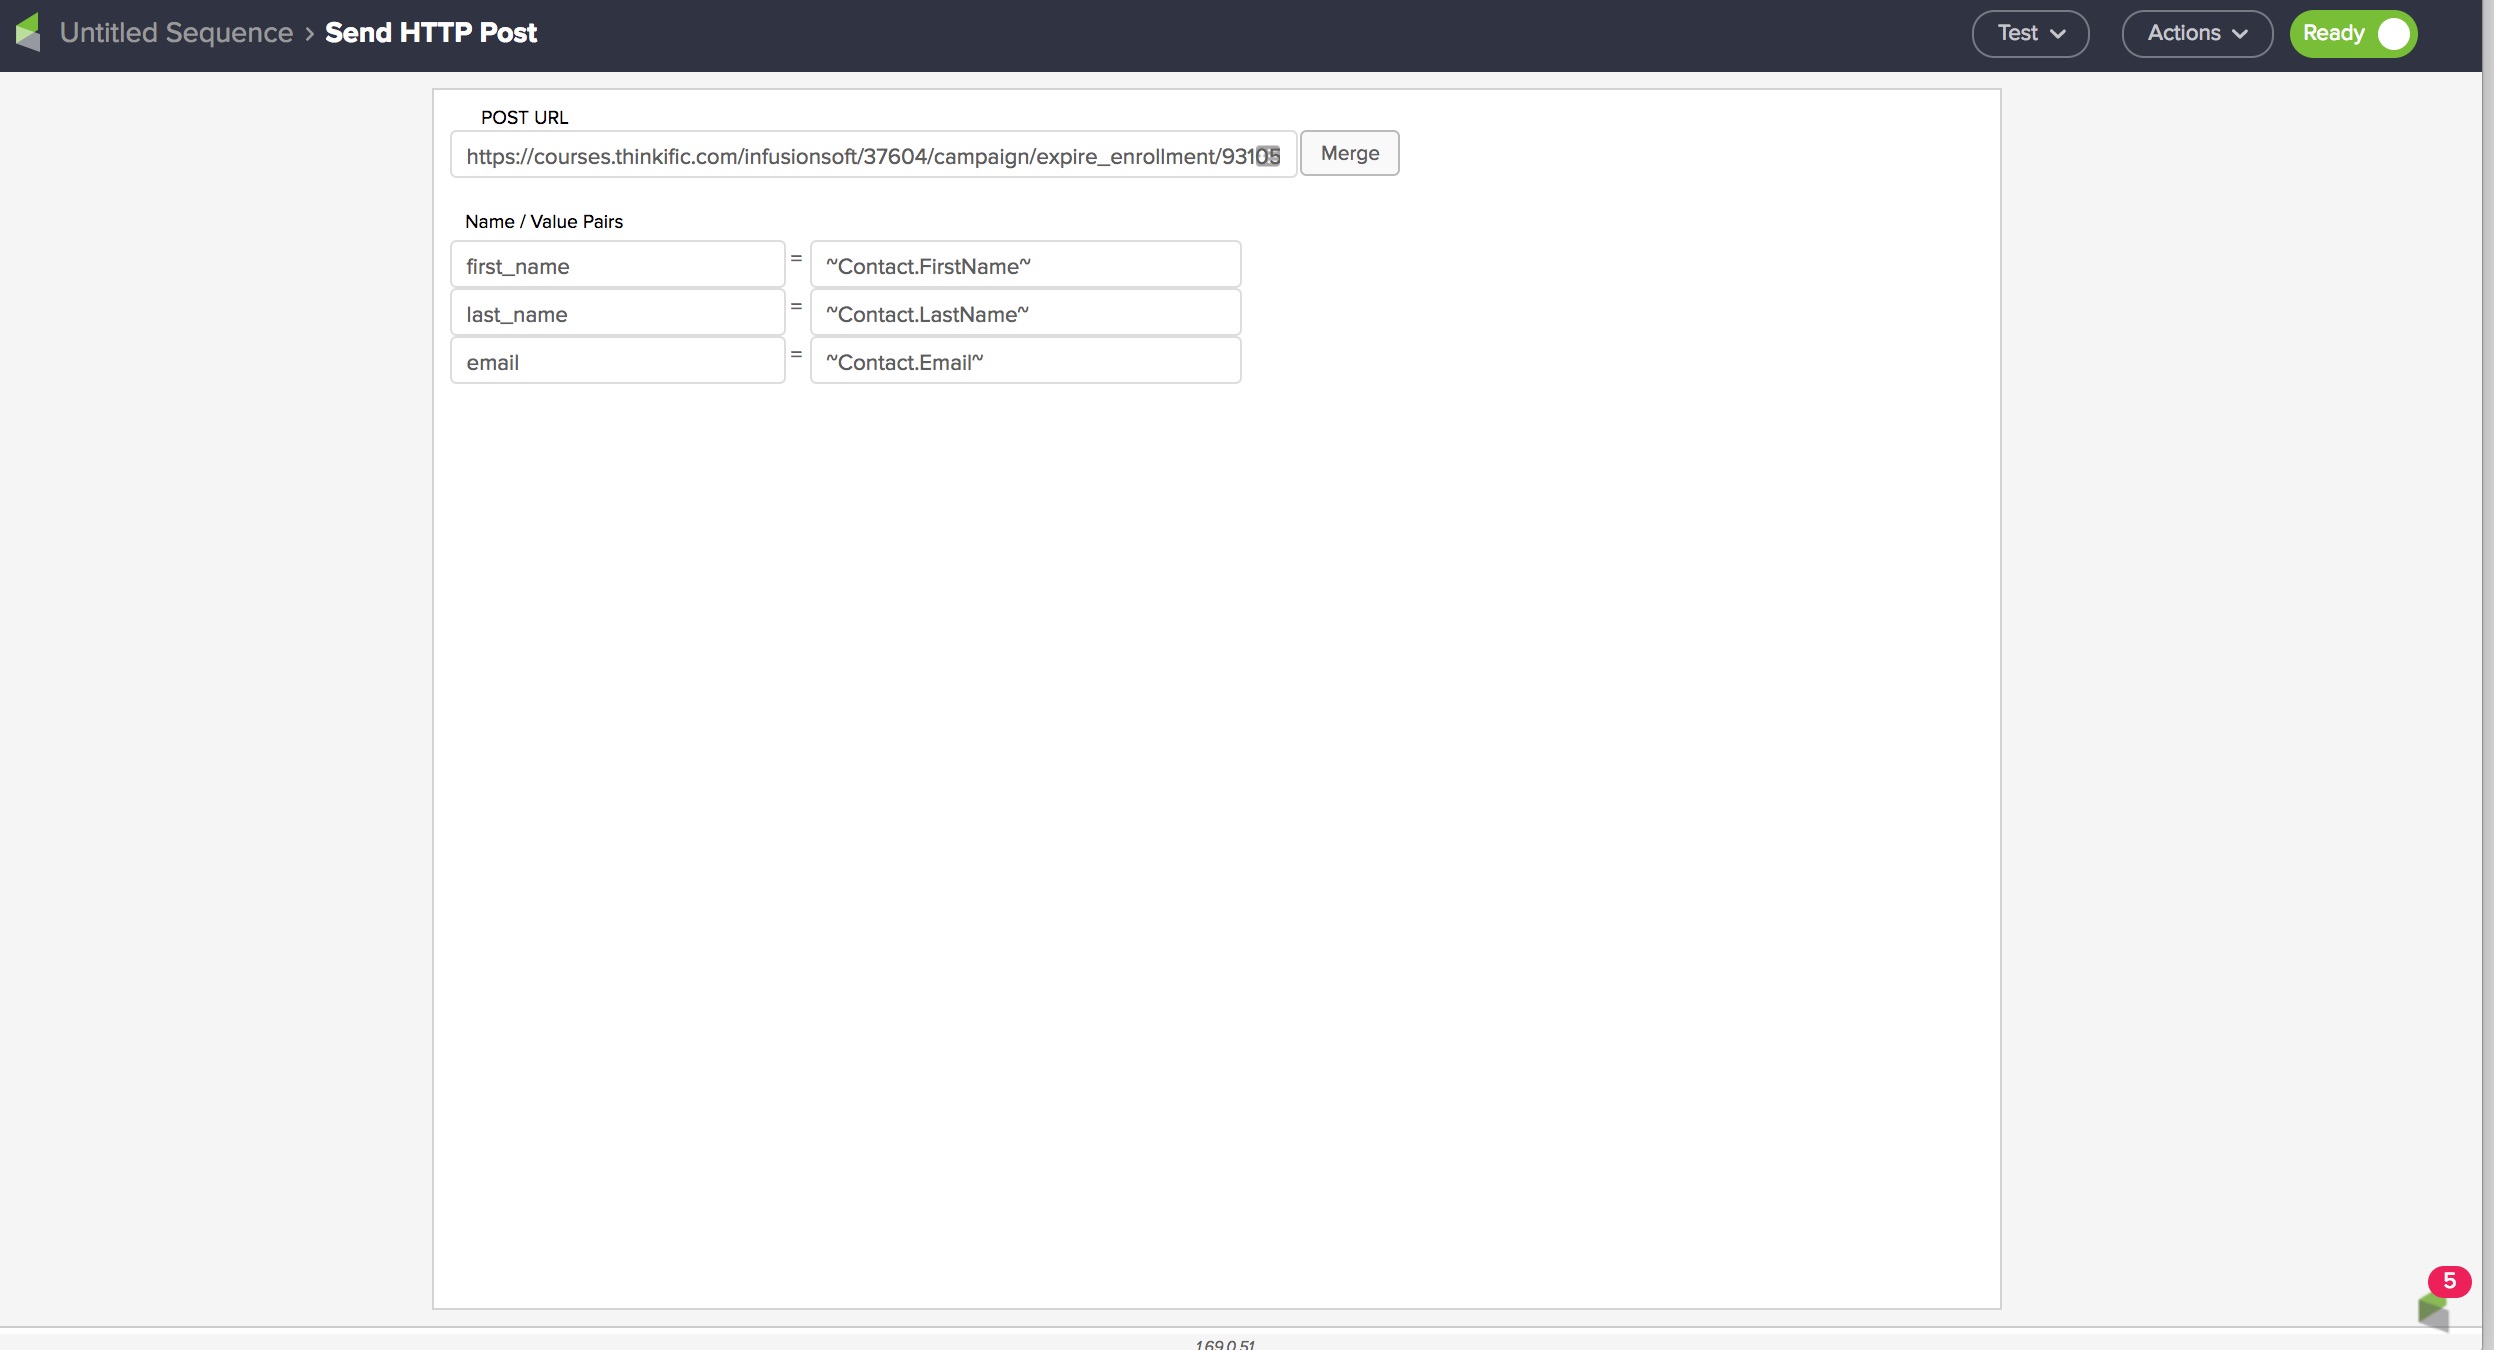Select the first_name name field

pos(617,266)
